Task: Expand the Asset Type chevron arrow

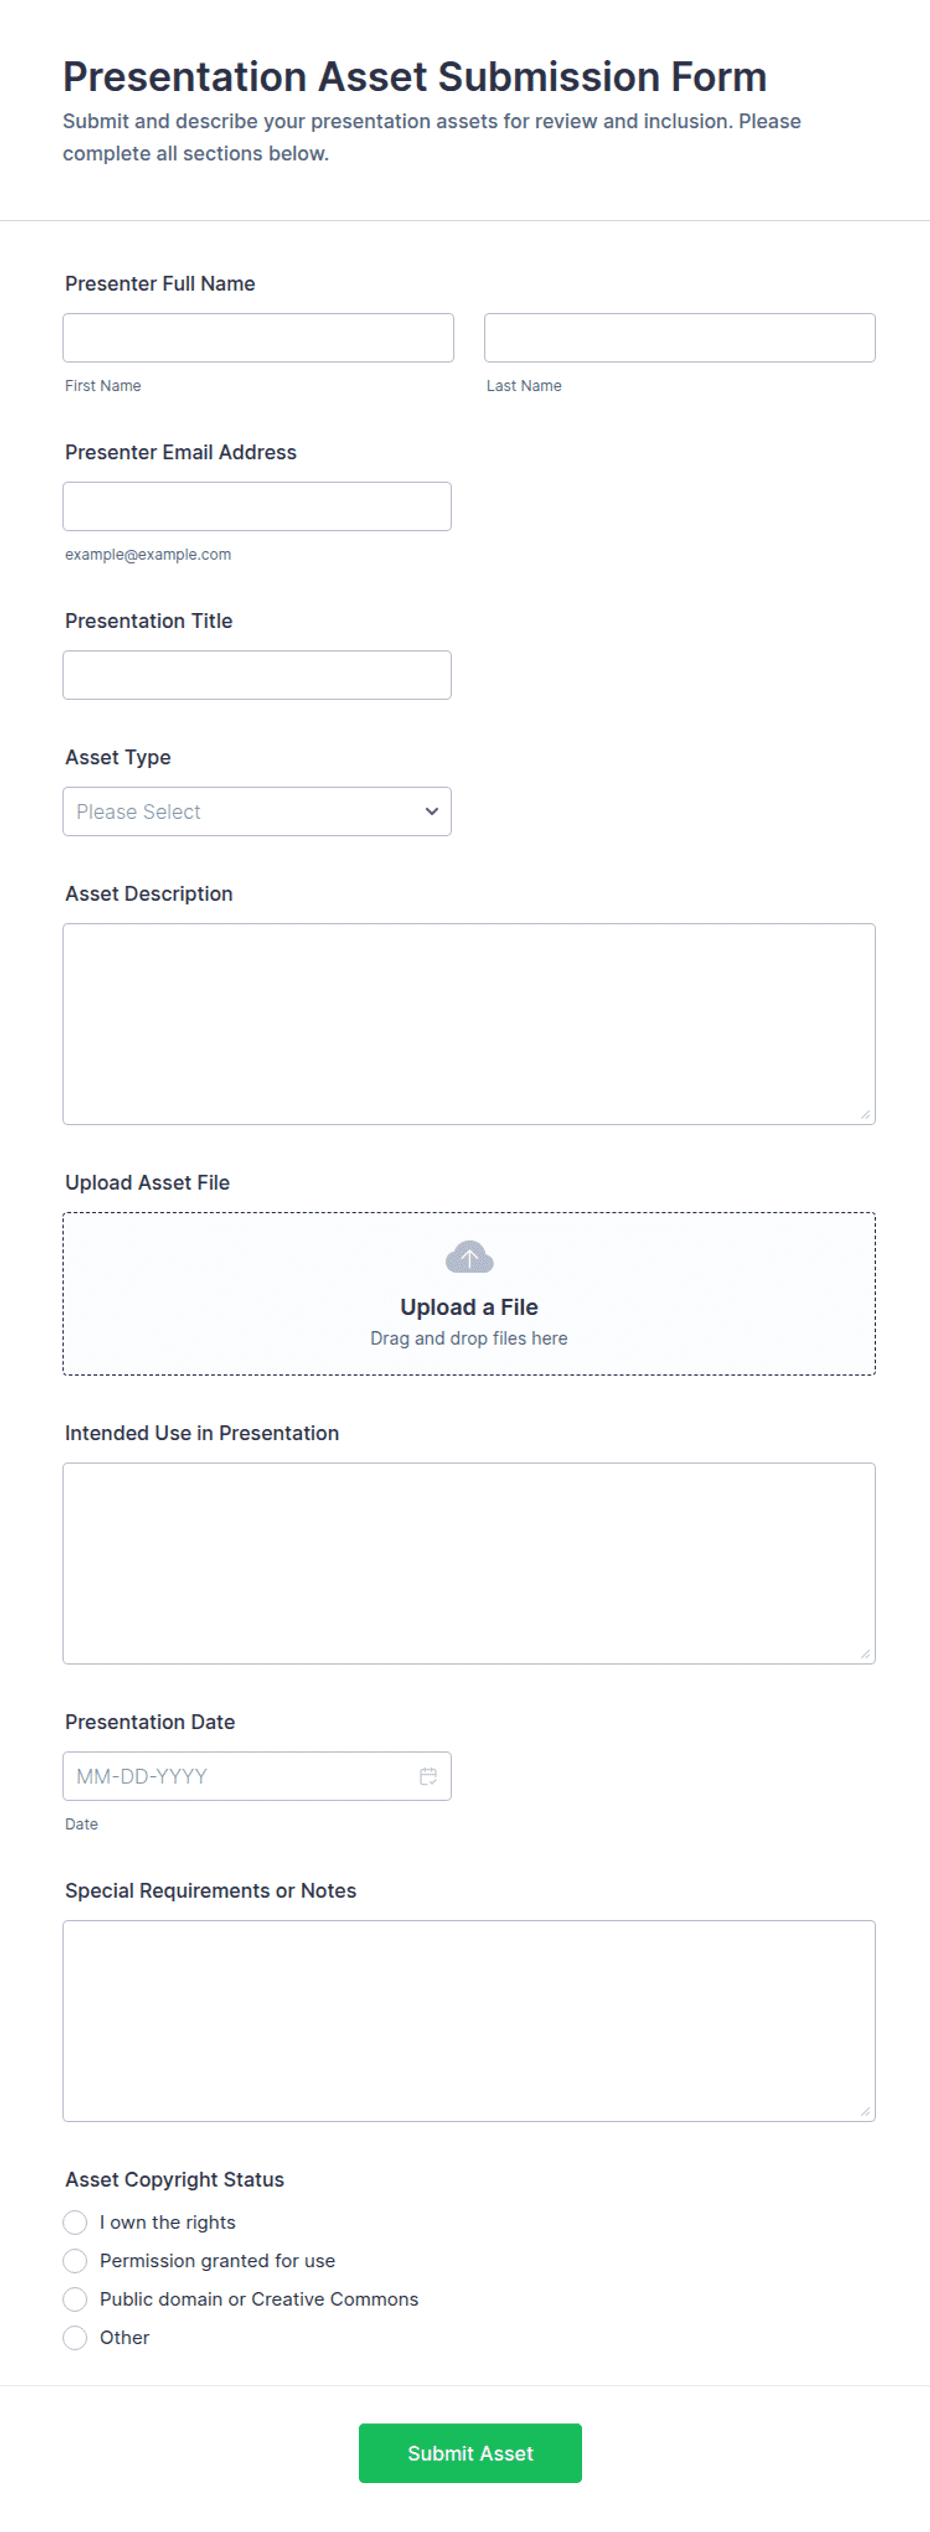Action: [x=432, y=811]
